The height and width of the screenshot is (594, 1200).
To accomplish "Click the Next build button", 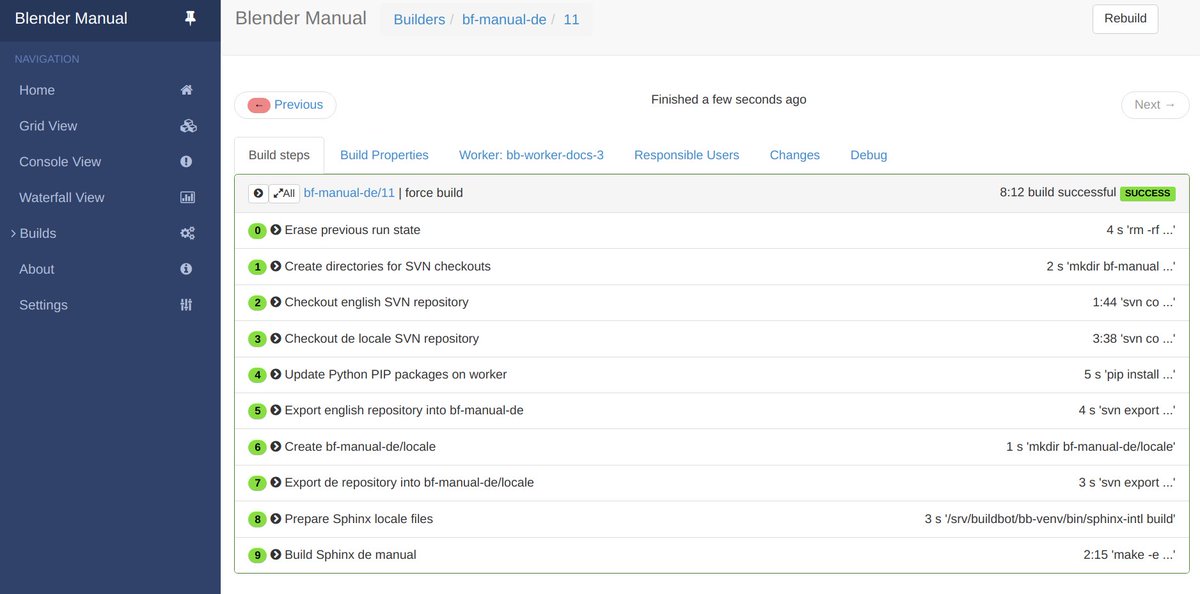I will 1155,105.
